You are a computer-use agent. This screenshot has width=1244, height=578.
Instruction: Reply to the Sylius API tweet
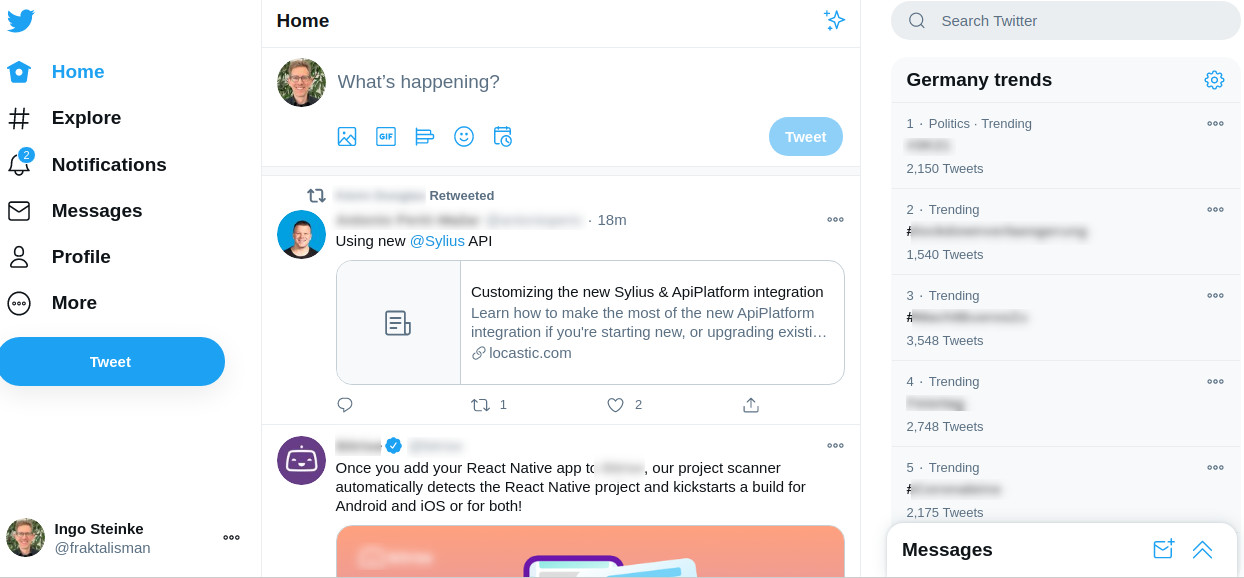(x=345, y=405)
